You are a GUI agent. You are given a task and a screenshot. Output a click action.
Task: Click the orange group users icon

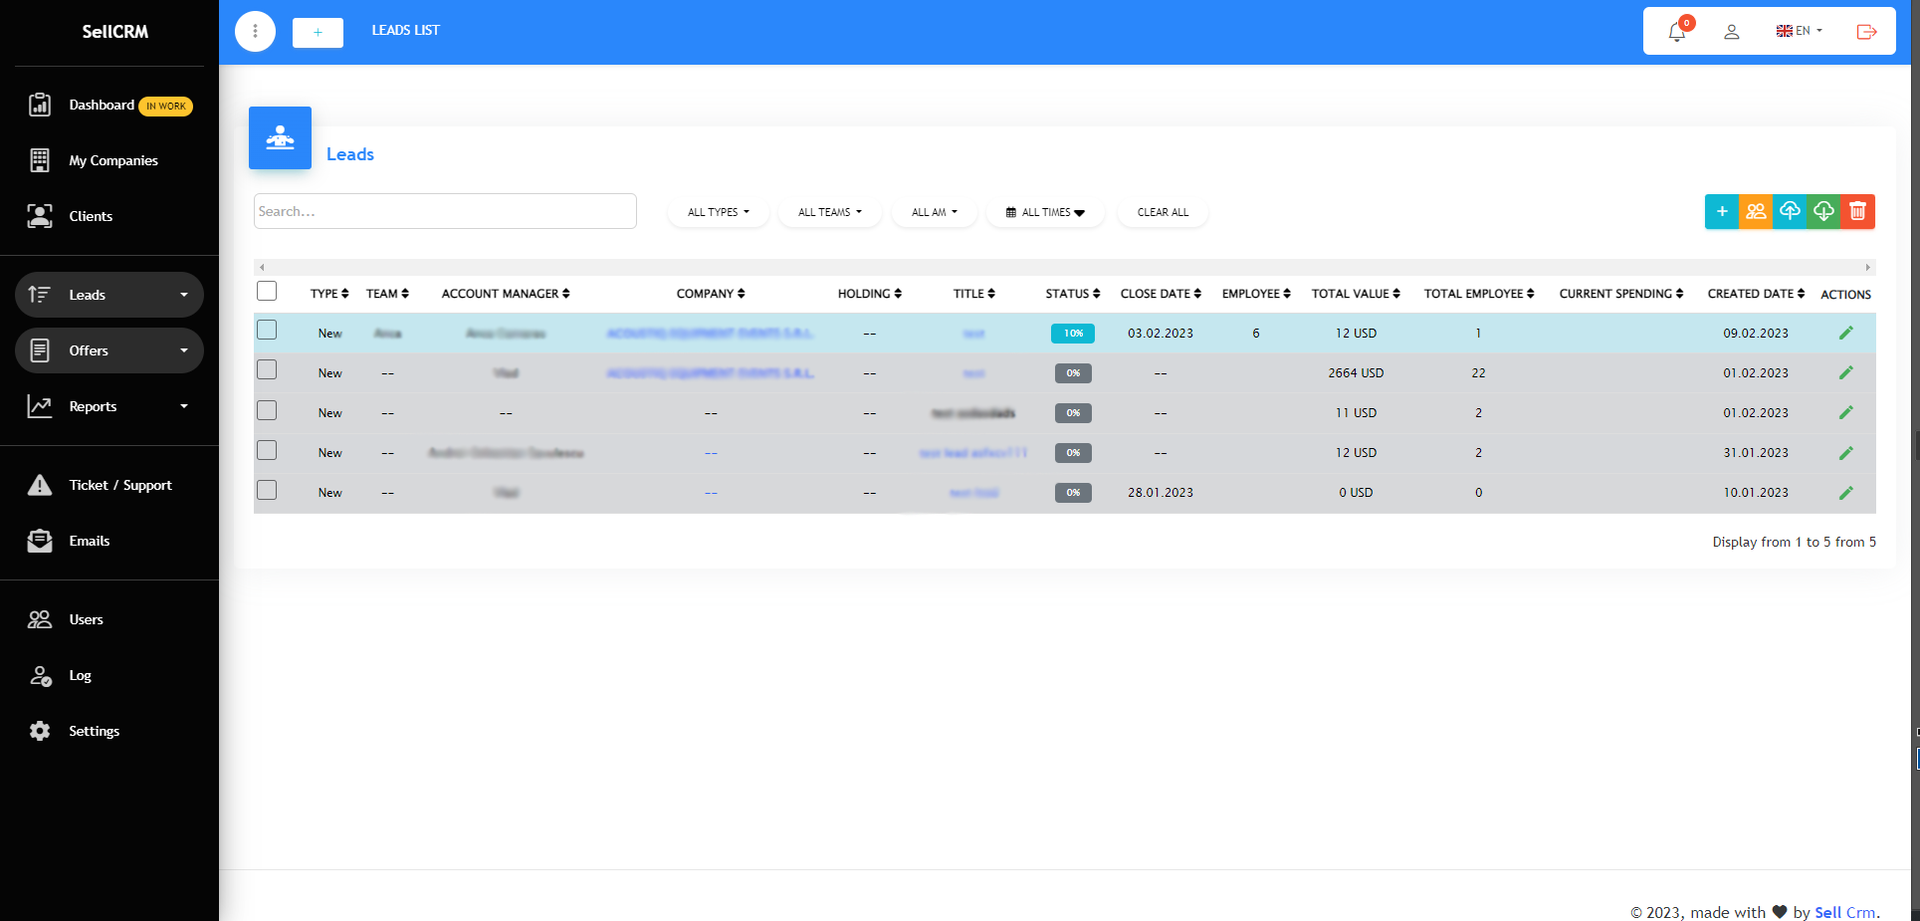1755,211
